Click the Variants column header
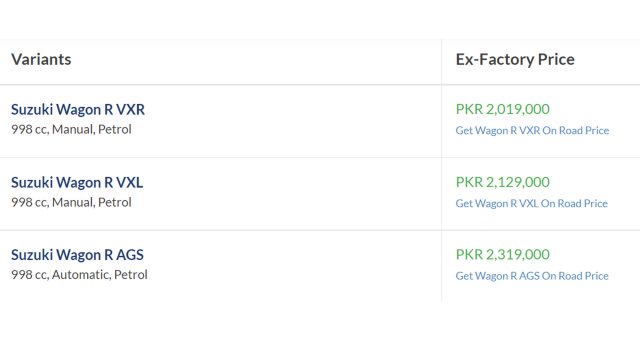Viewport: 640px width, 360px height. (41, 60)
